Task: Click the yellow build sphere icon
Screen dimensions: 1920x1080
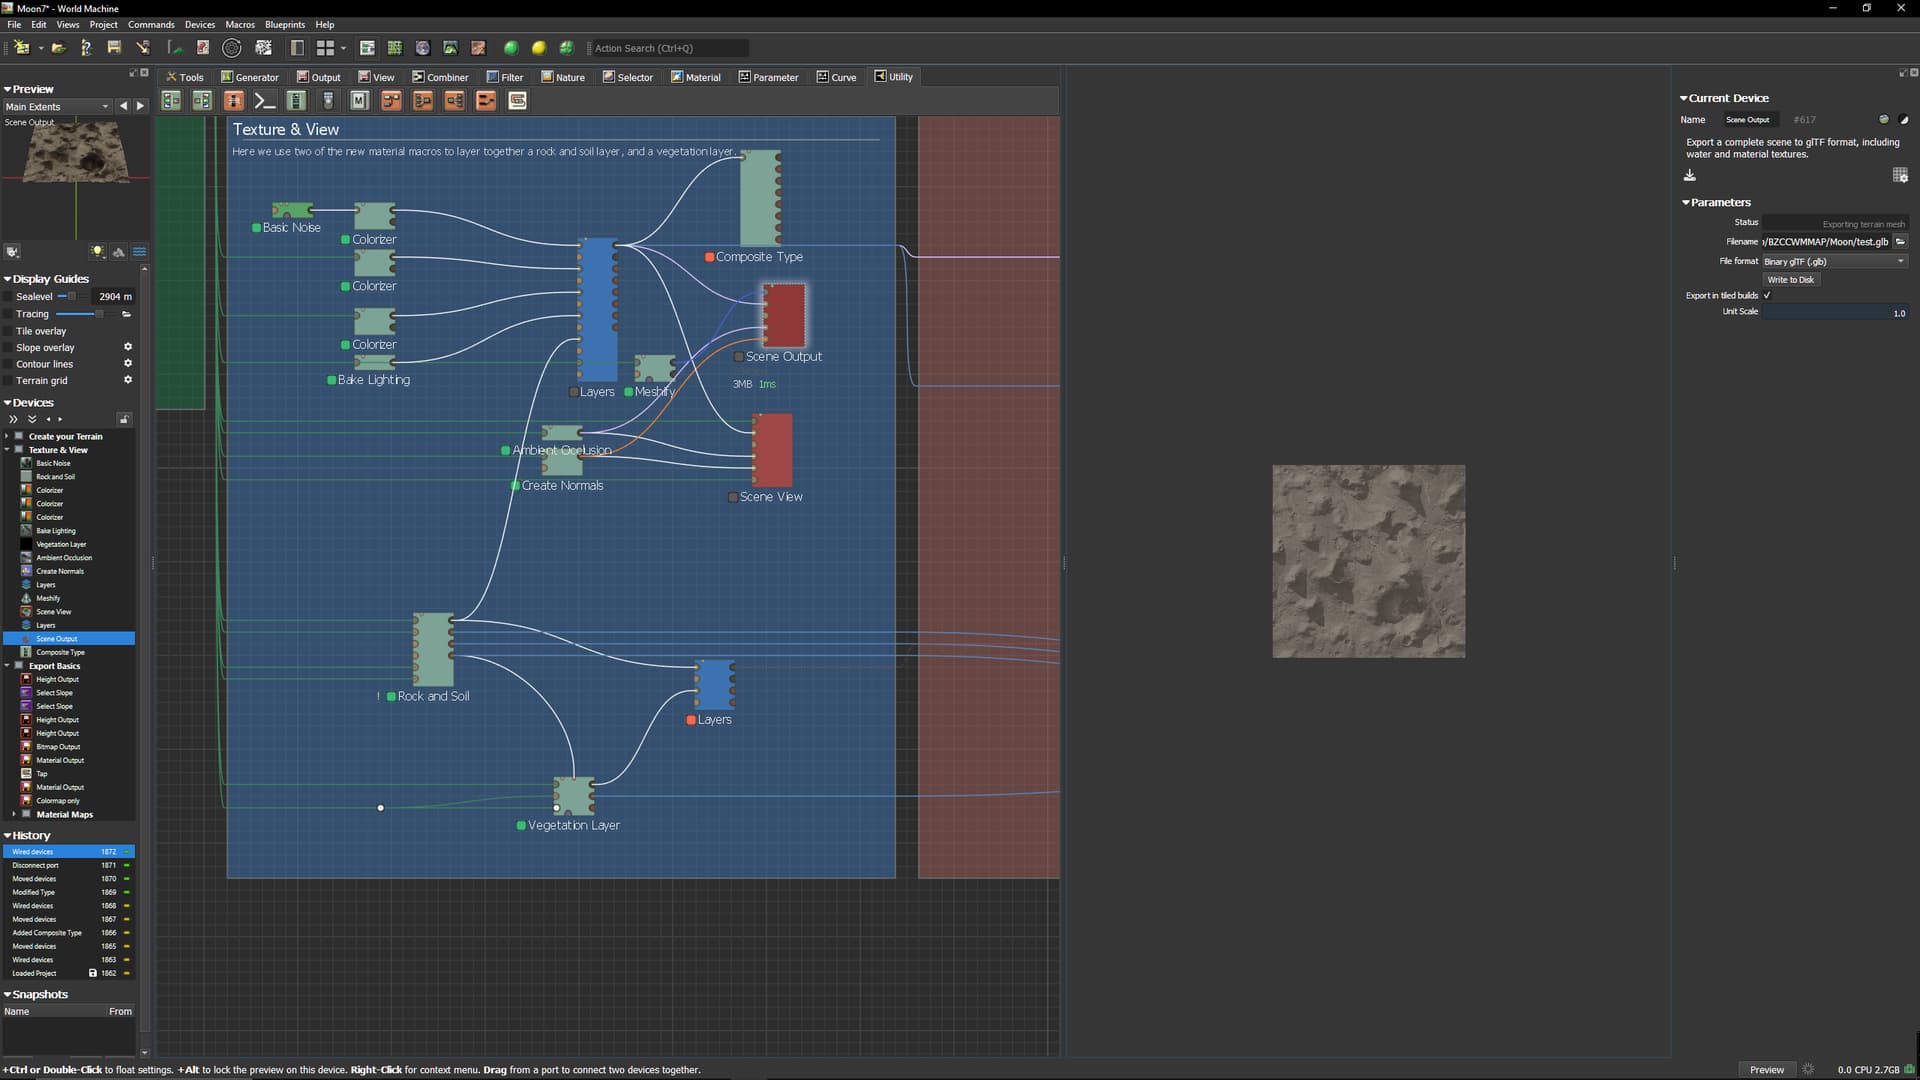Action: click(539, 48)
